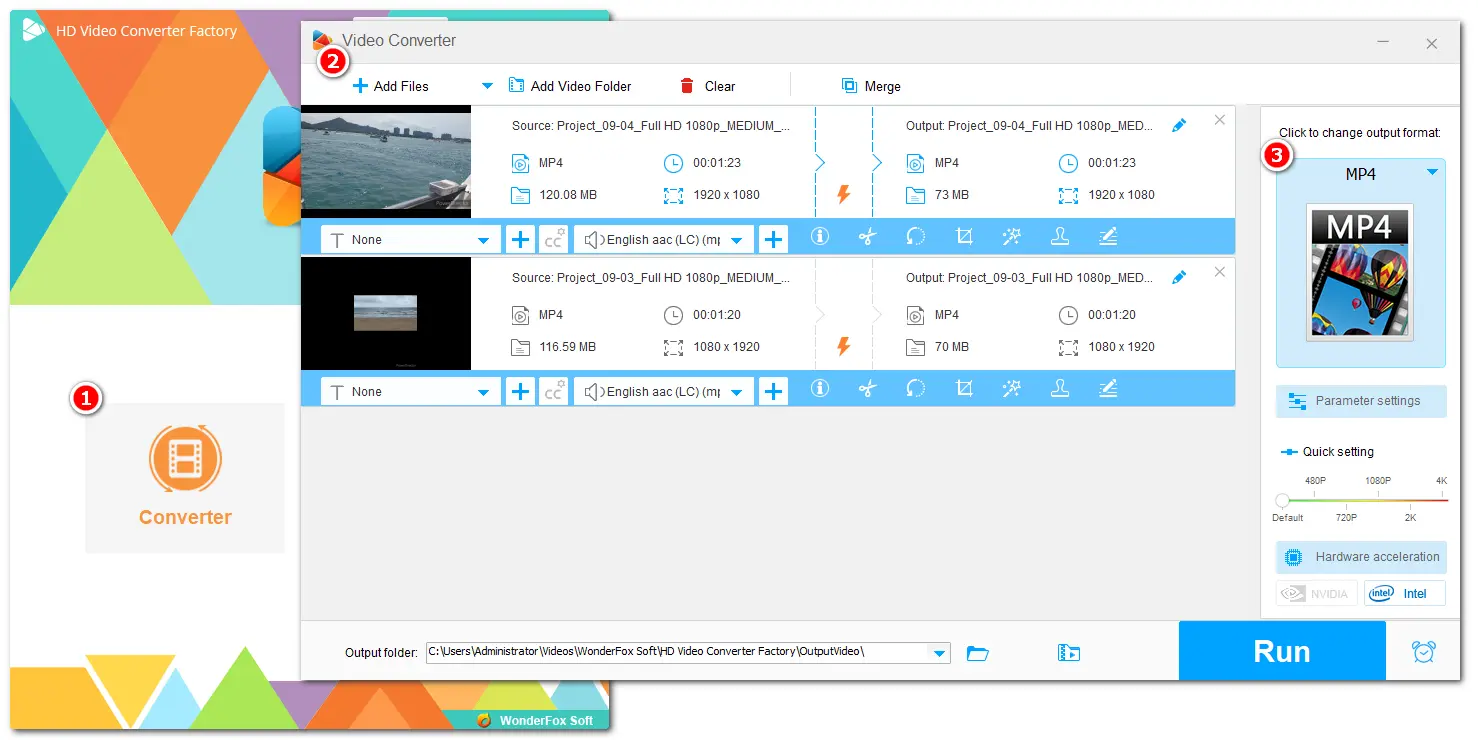
Task: Toggle Hardware acceleration
Action: pos(1361,557)
